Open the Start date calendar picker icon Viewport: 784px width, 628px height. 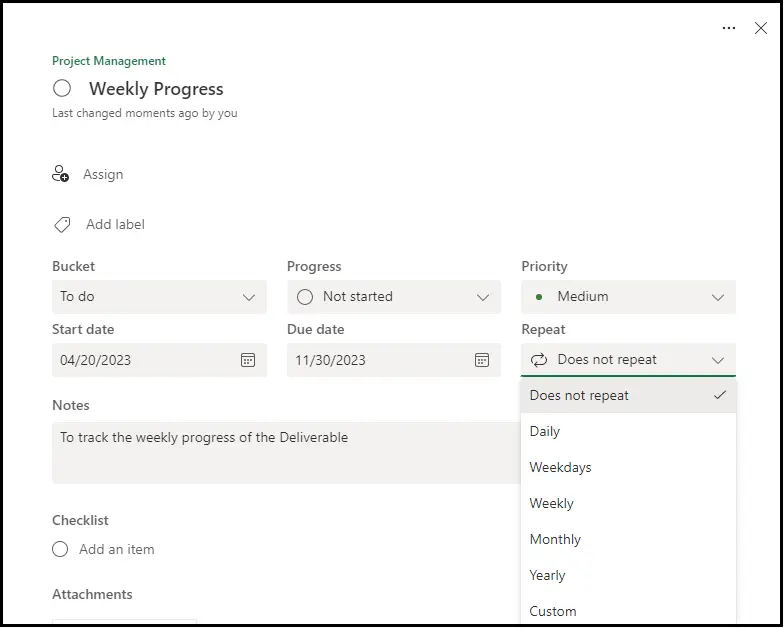(248, 360)
